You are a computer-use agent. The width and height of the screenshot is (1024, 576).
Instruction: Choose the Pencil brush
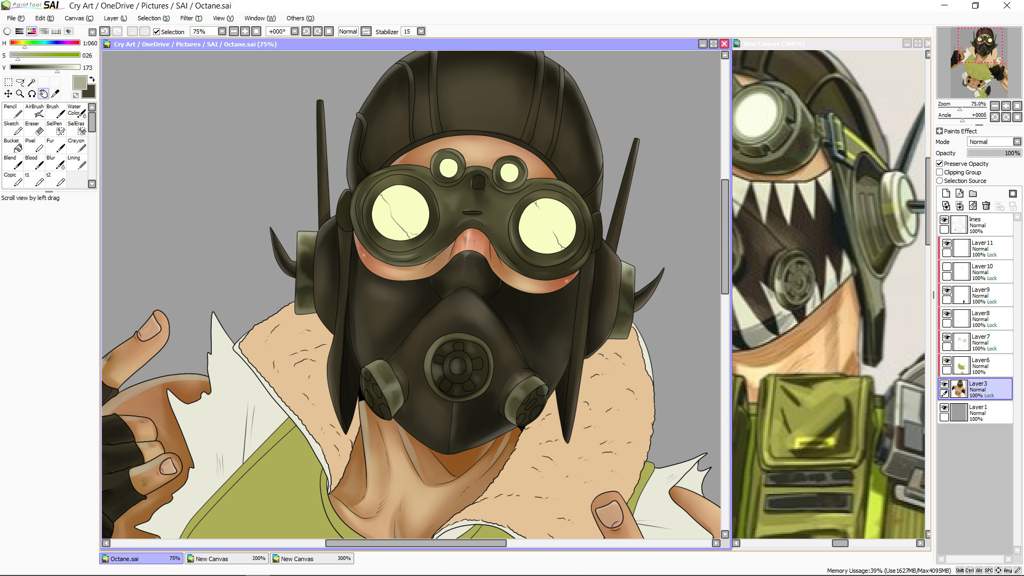(12, 111)
